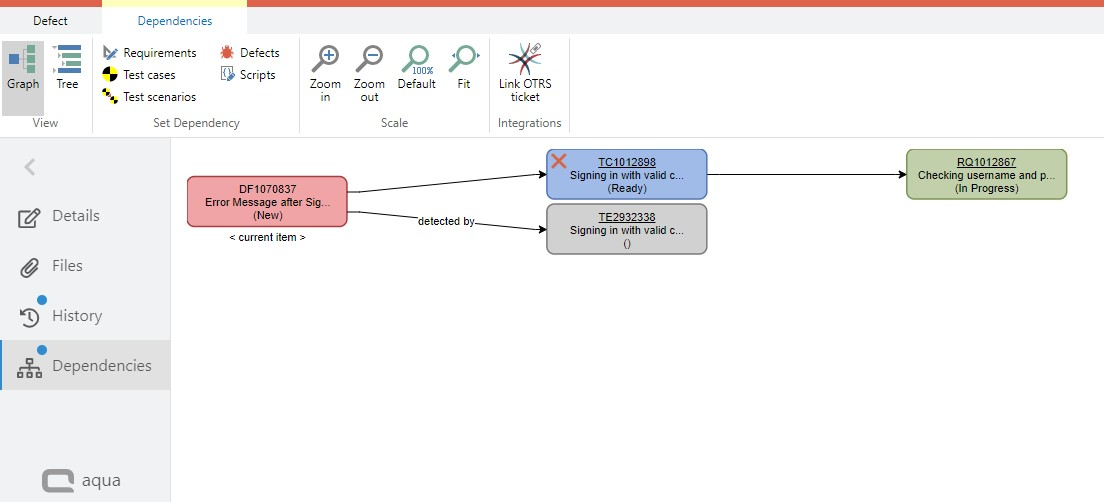Viewport: 1104px width, 502px height.
Task: Open the Defect tab
Action: [x=51, y=21]
